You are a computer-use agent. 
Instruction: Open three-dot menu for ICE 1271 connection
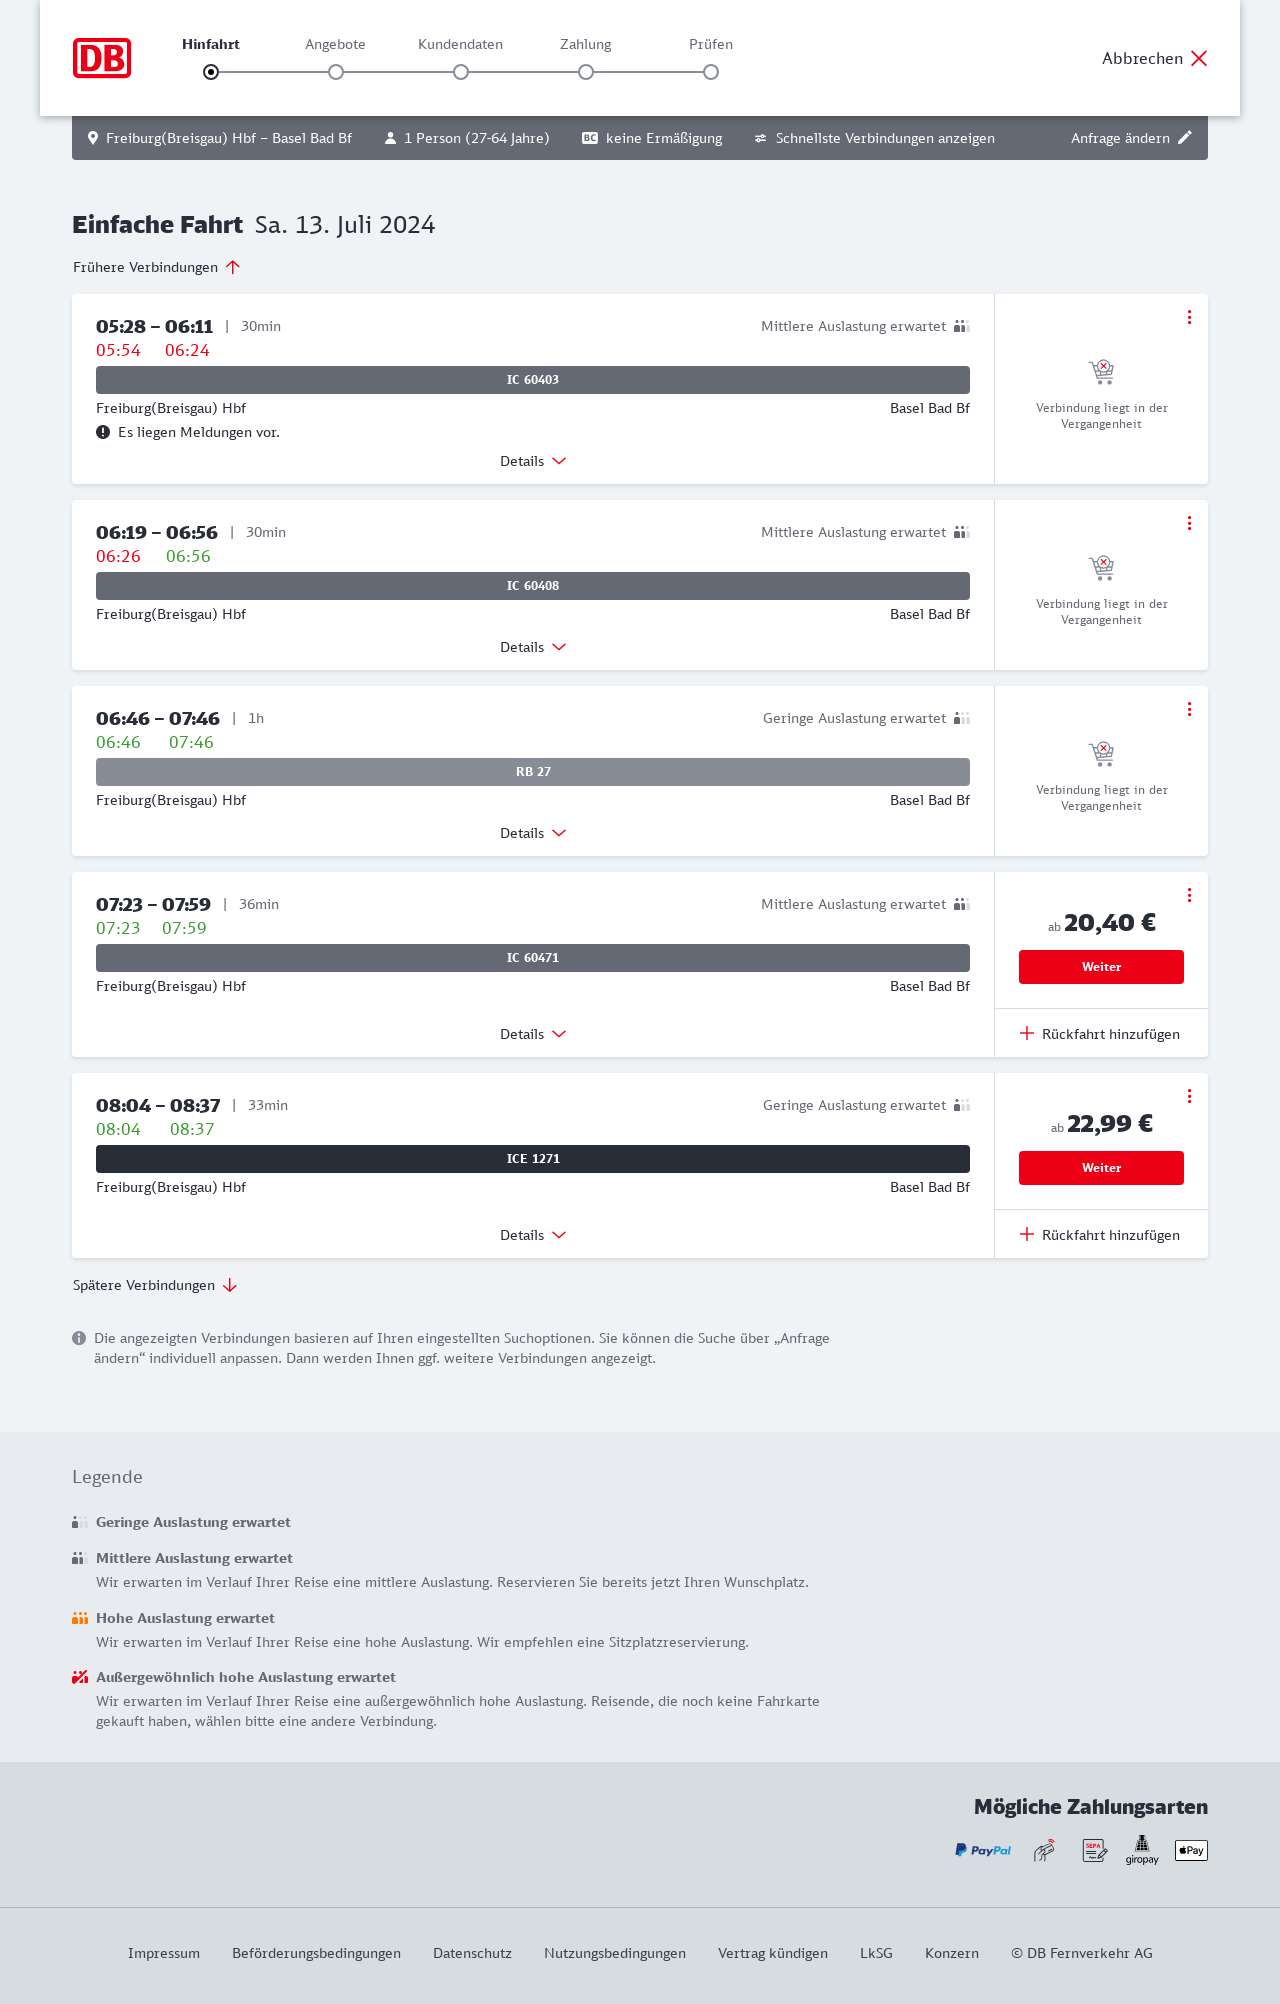(x=1189, y=1096)
